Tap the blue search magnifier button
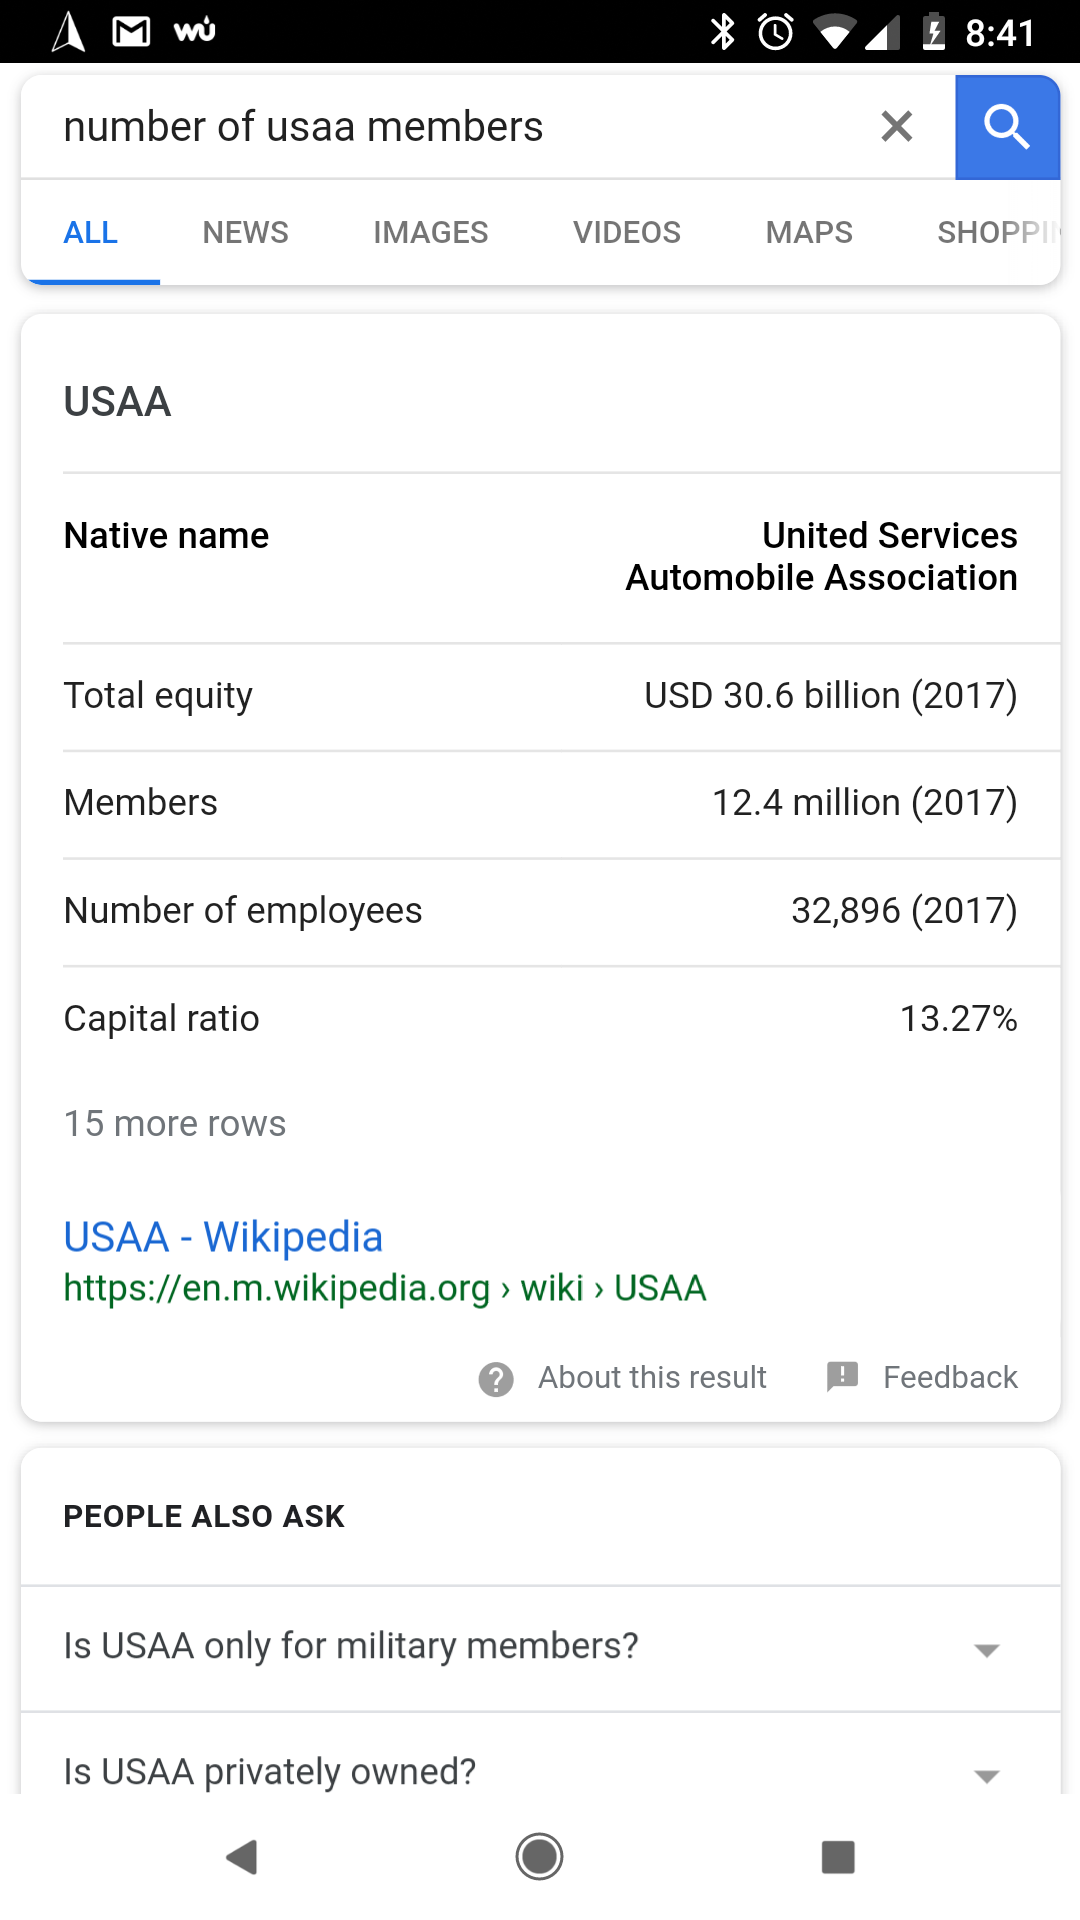Image resolution: width=1080 pixels, height=1920 pixels. (x=1006, y=127)
